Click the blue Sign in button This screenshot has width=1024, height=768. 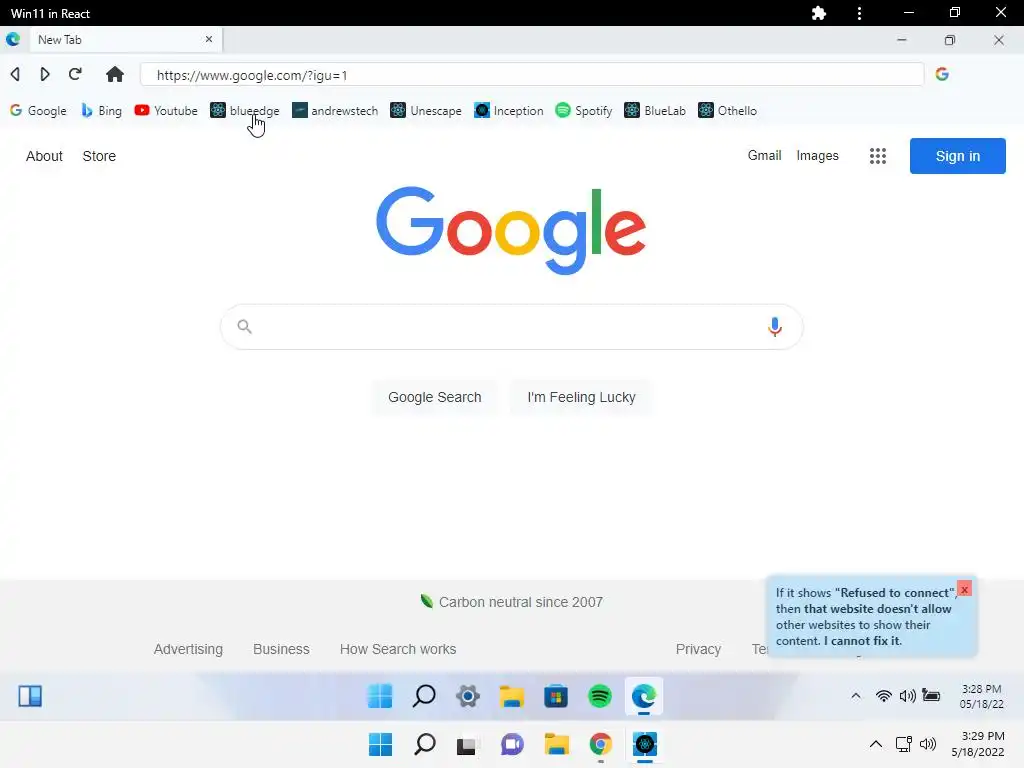coord(957,156)
